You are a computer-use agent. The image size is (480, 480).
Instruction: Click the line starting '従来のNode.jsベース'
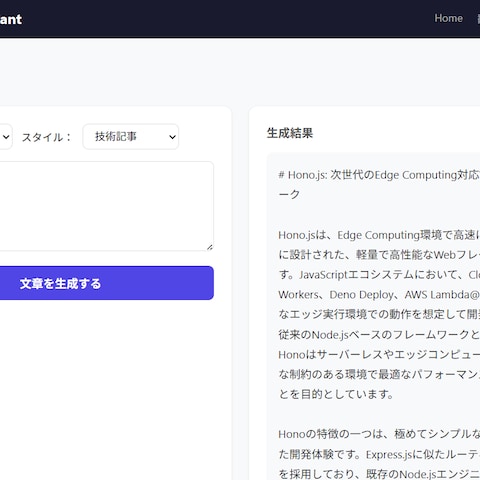pos(379,335)
